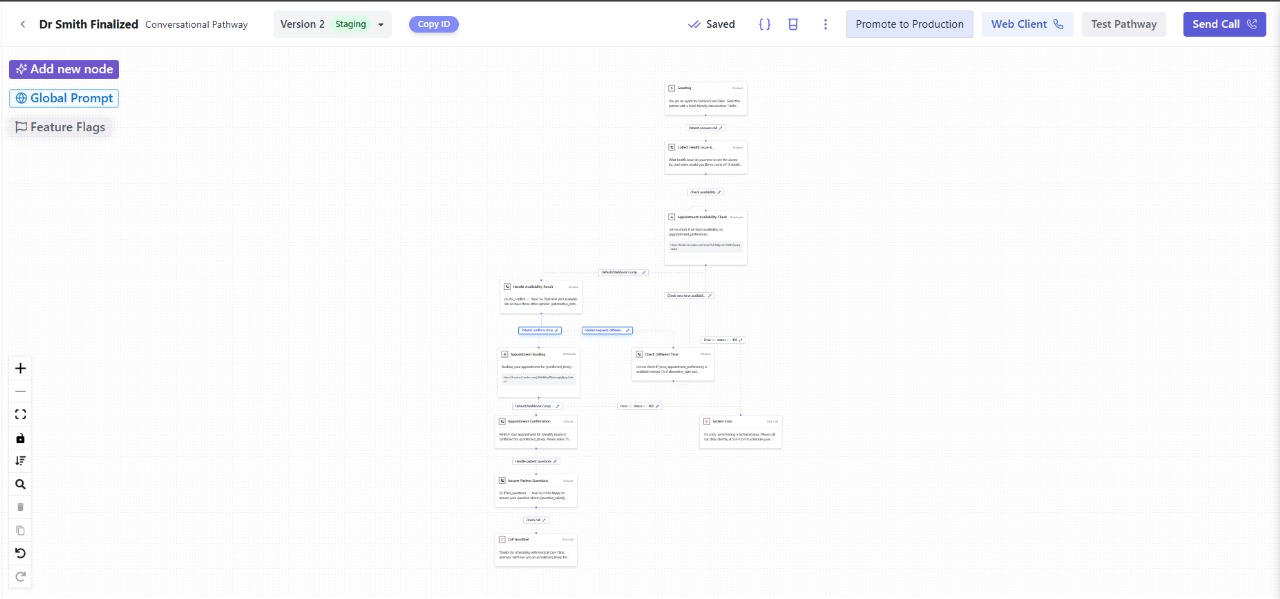Open the Web Client

point(1026,24)
